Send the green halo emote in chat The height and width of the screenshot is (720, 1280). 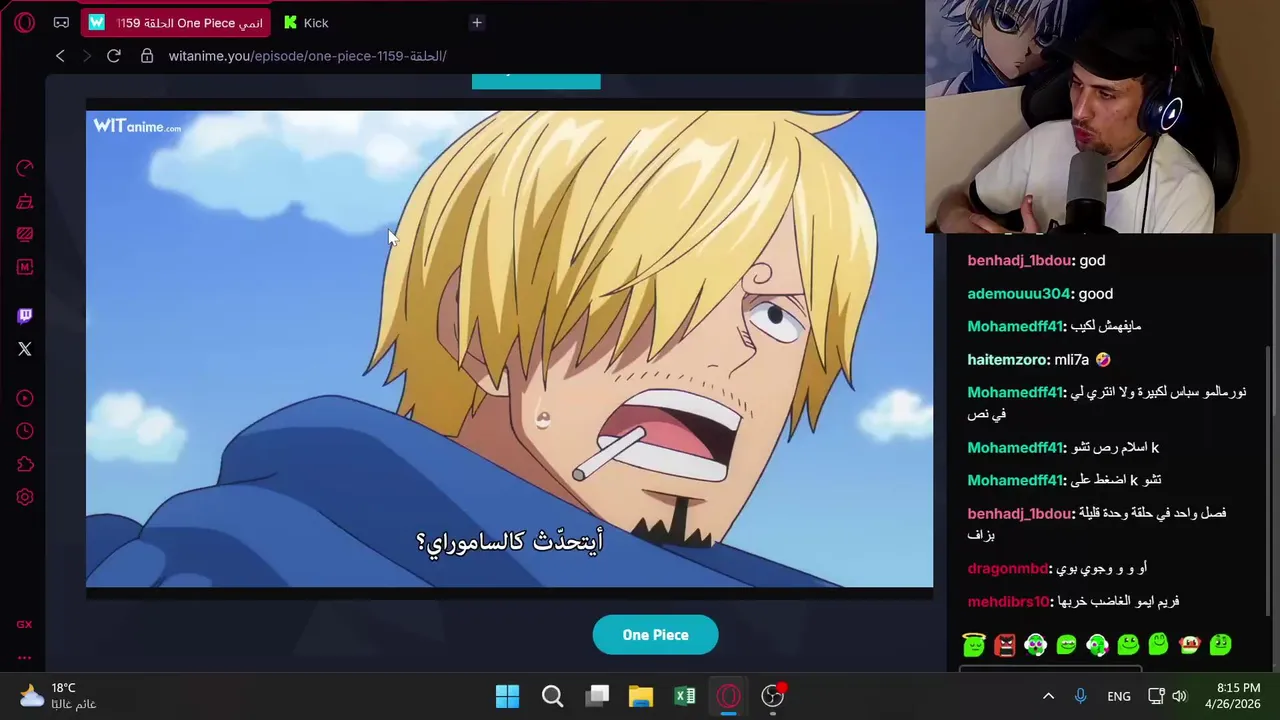[x=974, y=645]
